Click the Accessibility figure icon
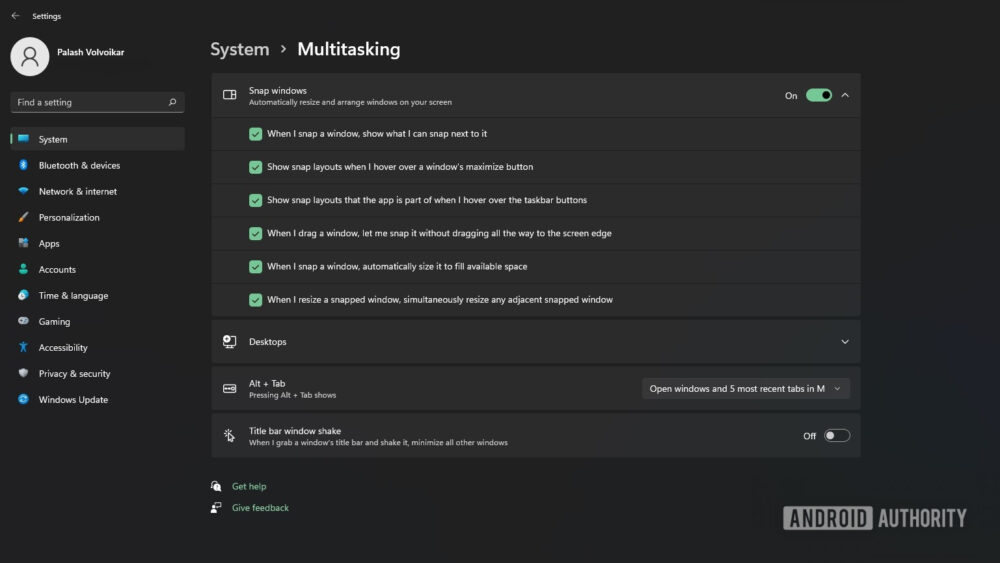The width and height of the screenshot is (1000, 563). click(x=23, y=347)
